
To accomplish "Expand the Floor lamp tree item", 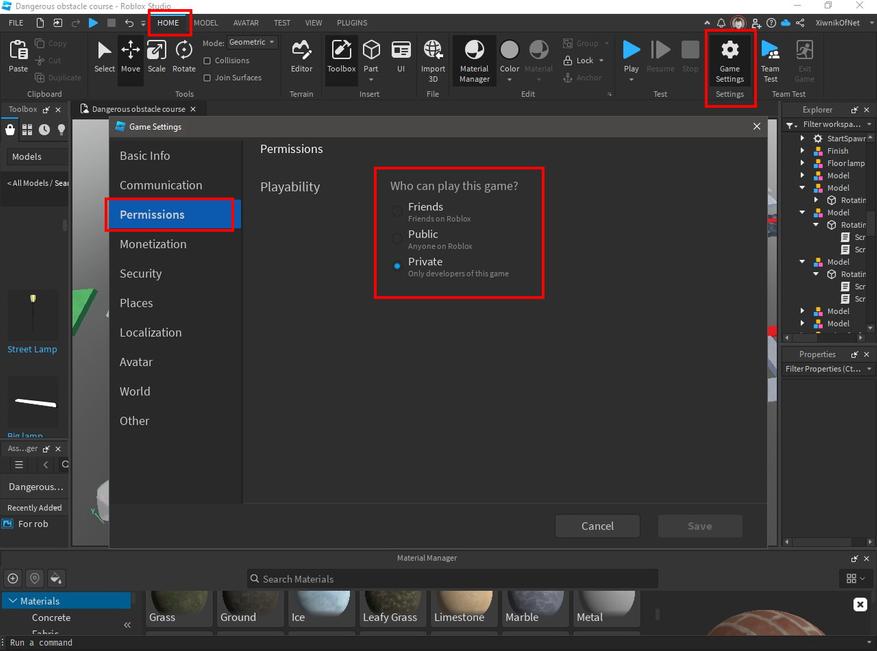I will click(802, 163).
